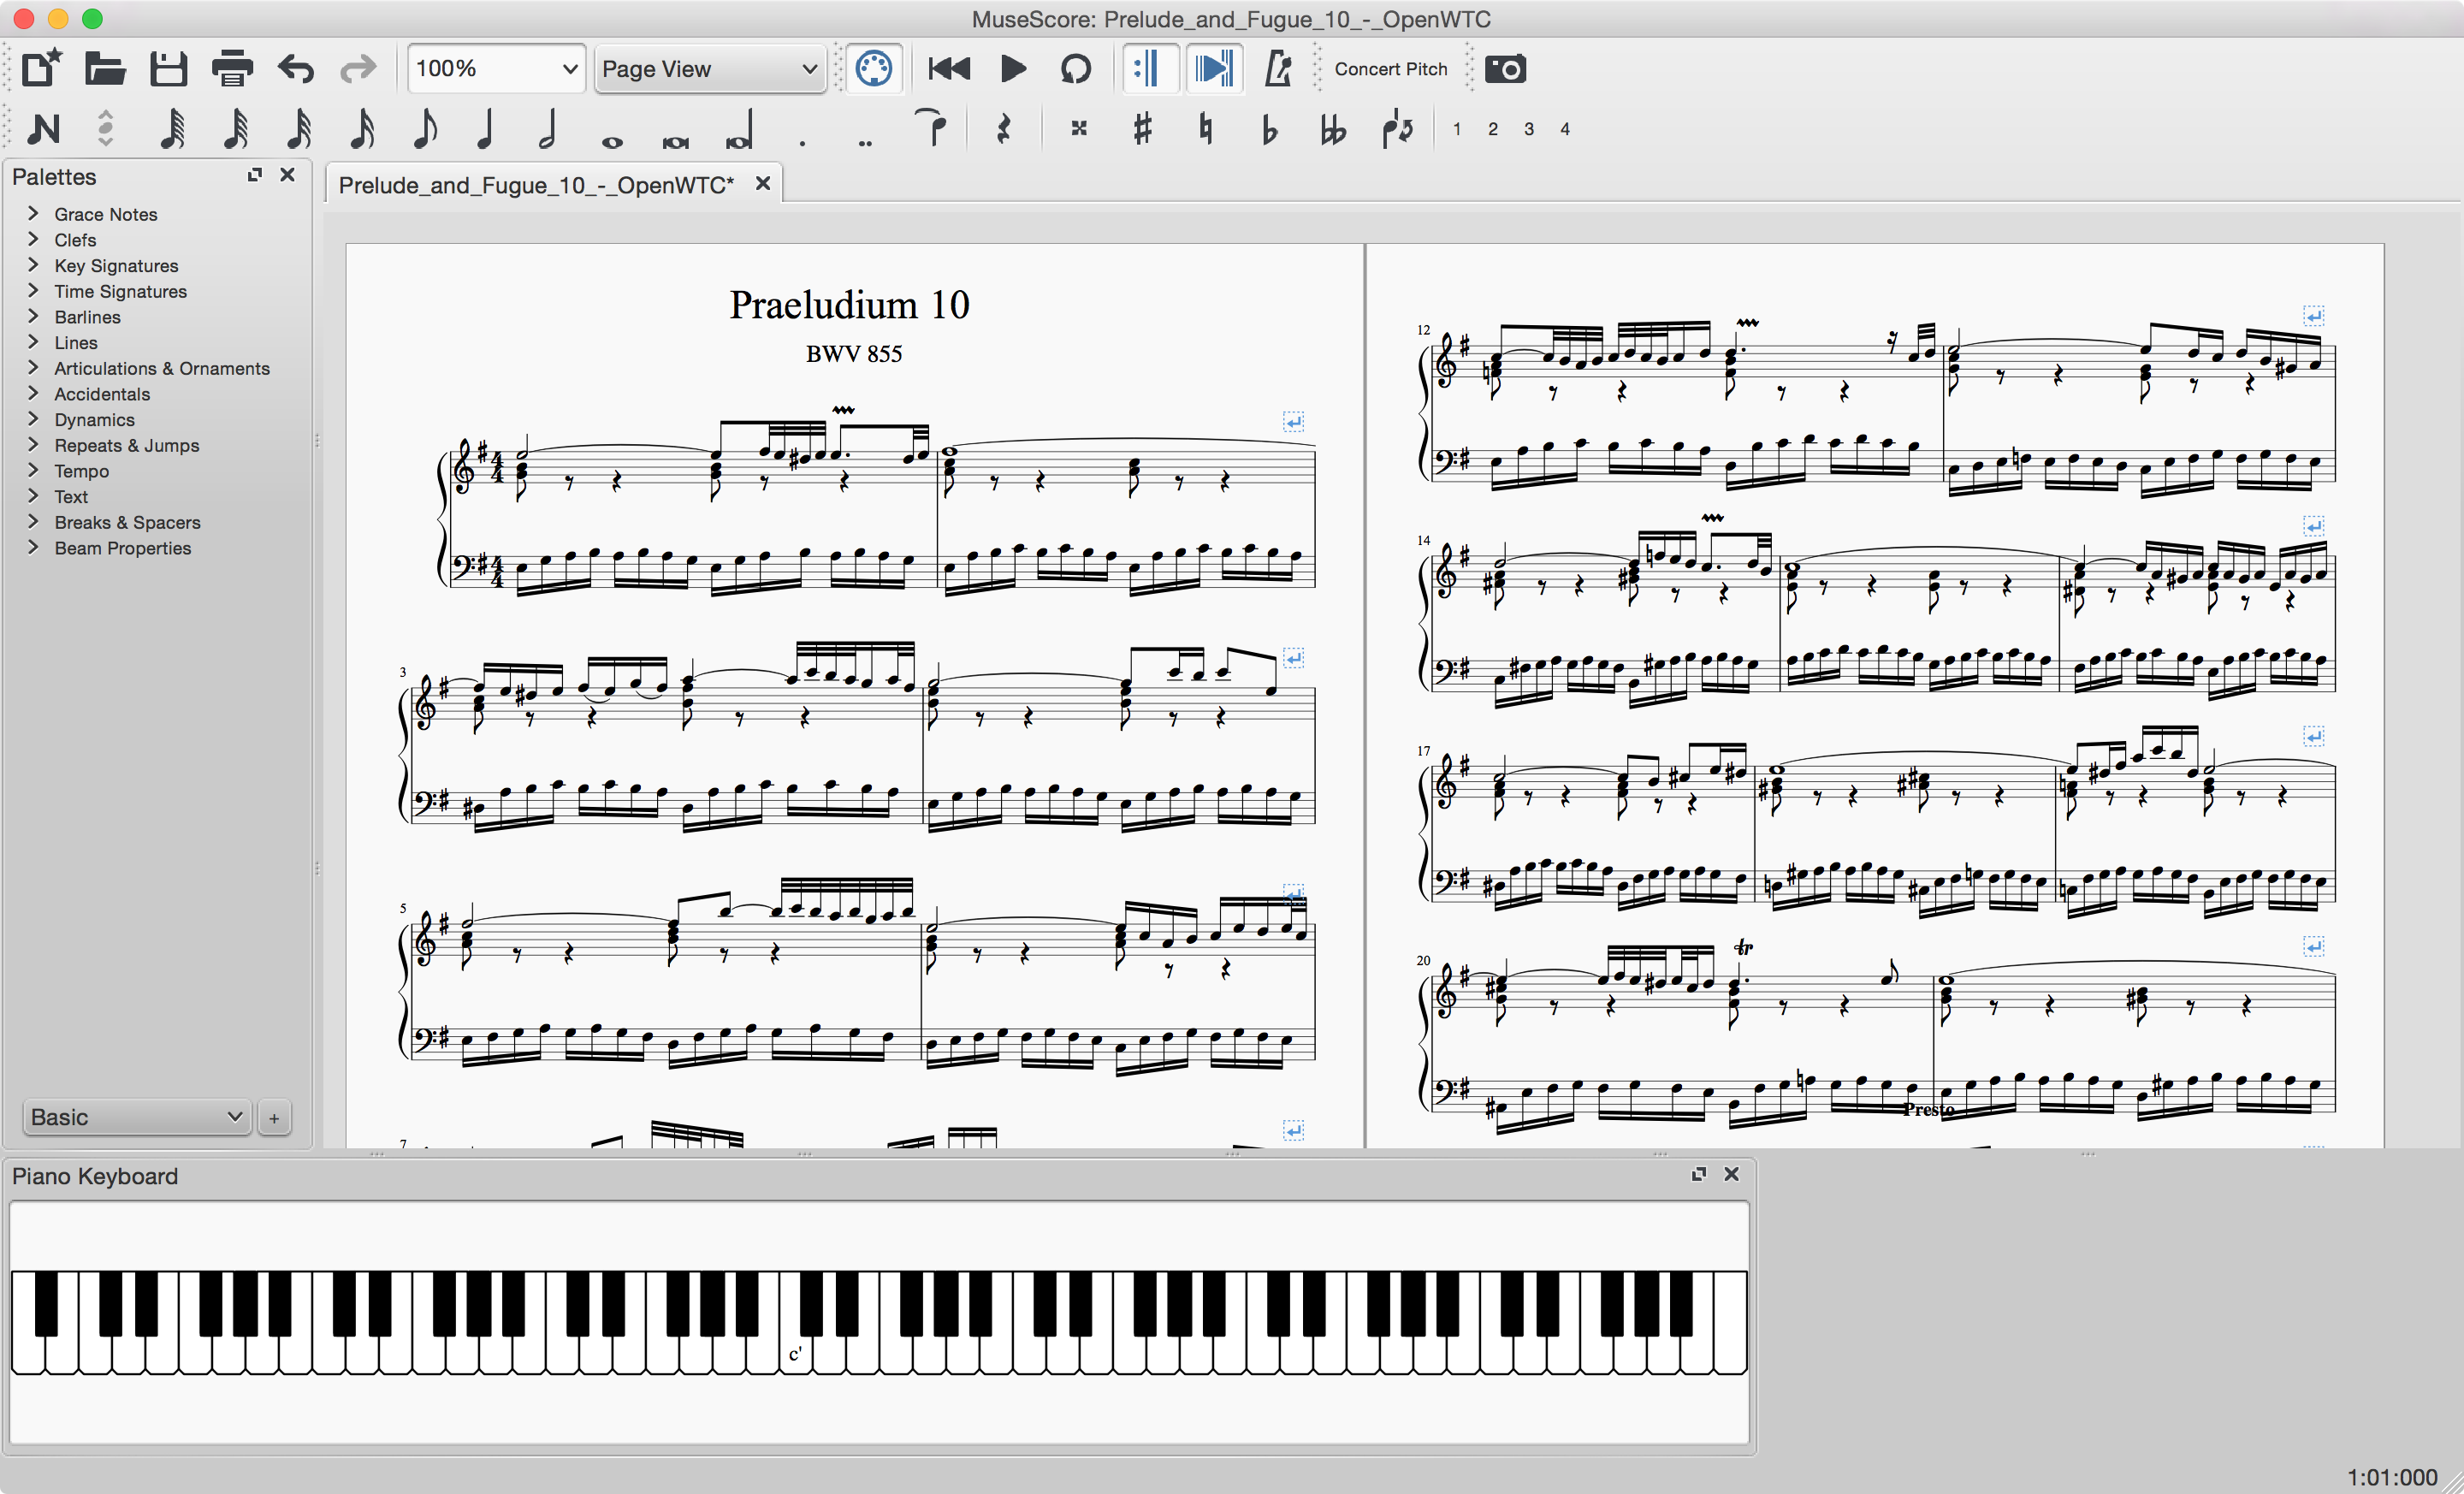Click the image capture camera icon

pos(1504,69)
